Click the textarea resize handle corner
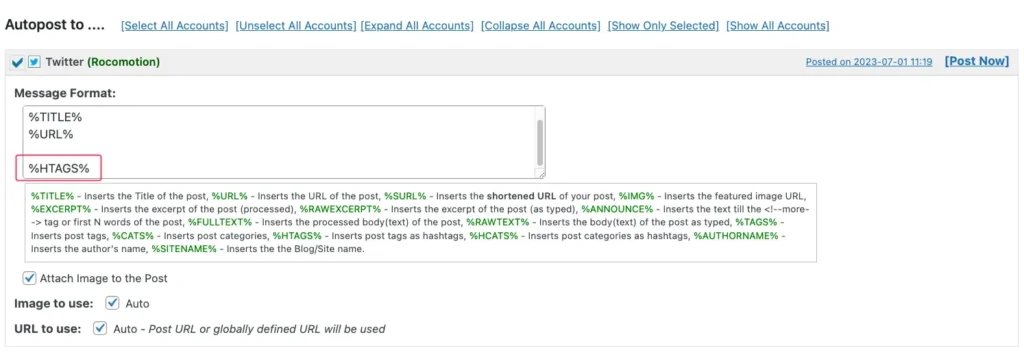 541,174
